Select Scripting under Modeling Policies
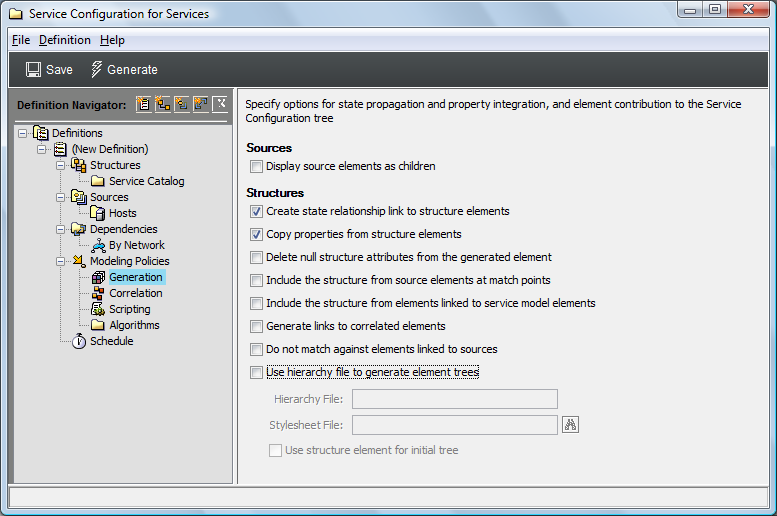This screenshot has height=516, width=777. click(129, 309)
